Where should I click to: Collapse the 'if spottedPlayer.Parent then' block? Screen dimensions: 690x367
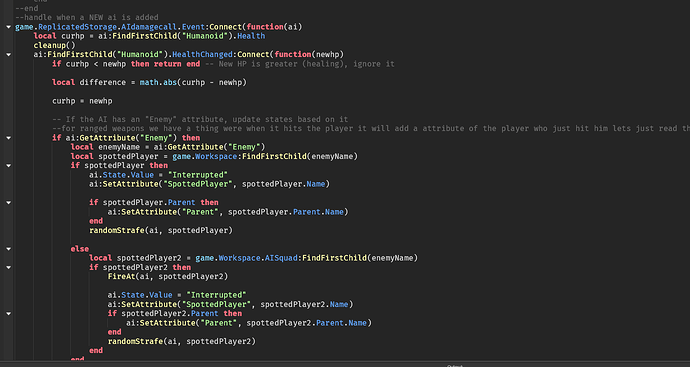point(8,202)
